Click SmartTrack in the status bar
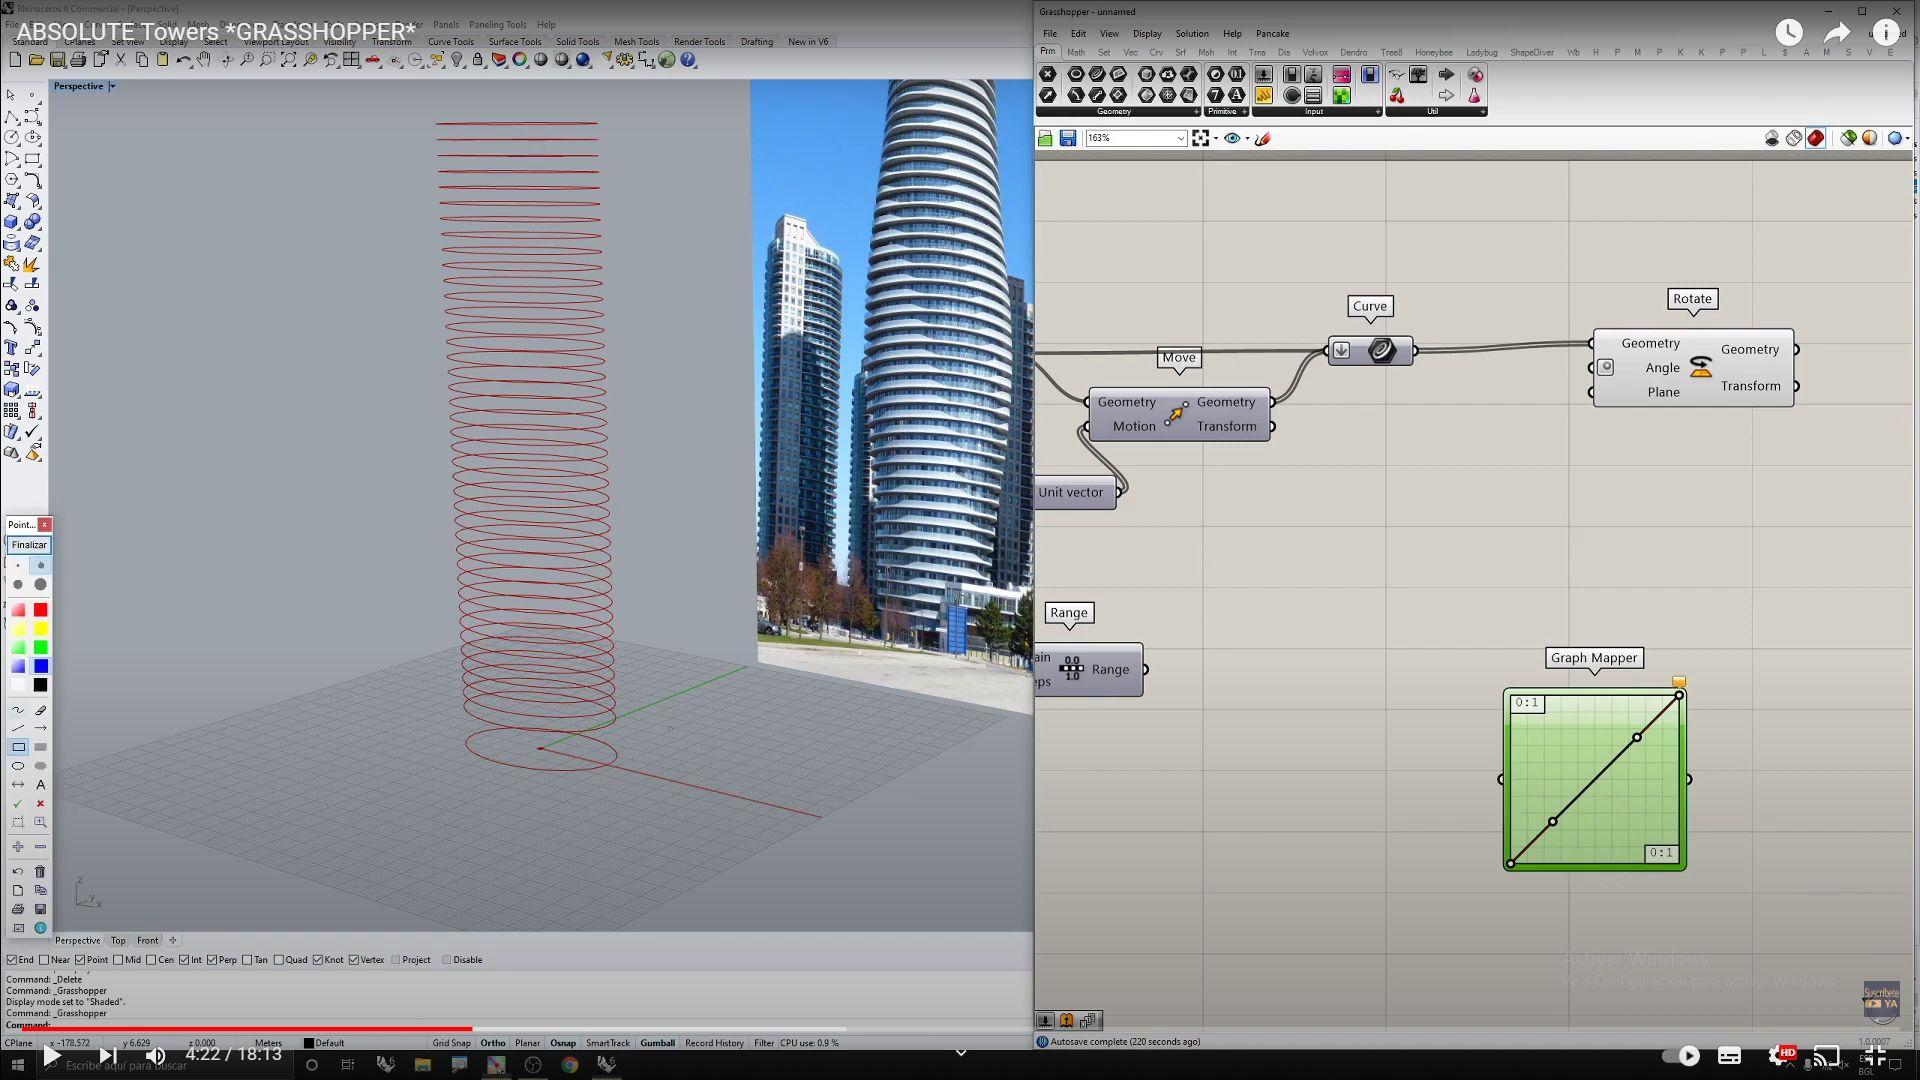The height and width of the screenshot is (1080, 1920). (607, 1043)
